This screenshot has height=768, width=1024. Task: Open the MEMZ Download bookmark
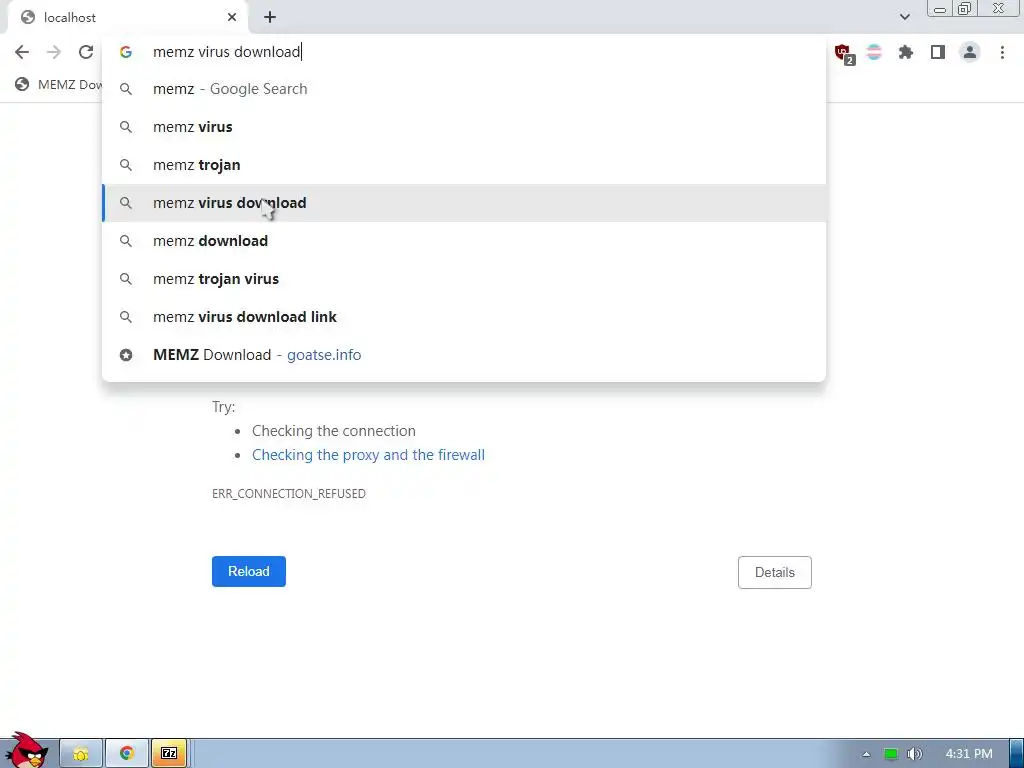tap(59, 84)
